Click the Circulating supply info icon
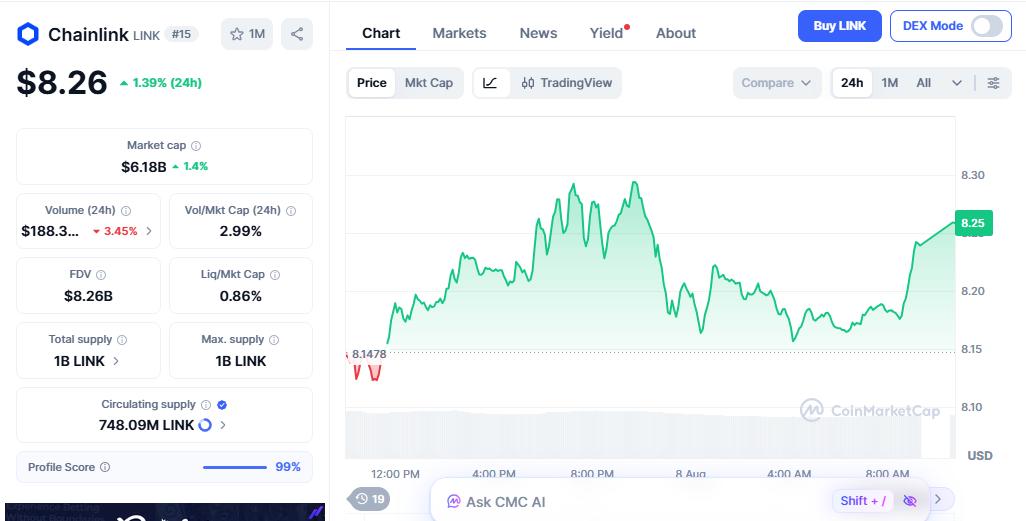This screenshot has width=1026, height=521. (205, 405)
